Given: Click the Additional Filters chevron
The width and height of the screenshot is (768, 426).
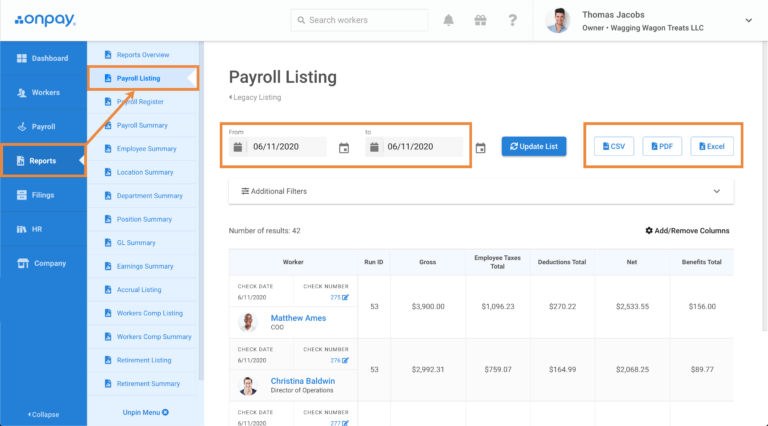Looking at the screenshot, I should [717, 191].
